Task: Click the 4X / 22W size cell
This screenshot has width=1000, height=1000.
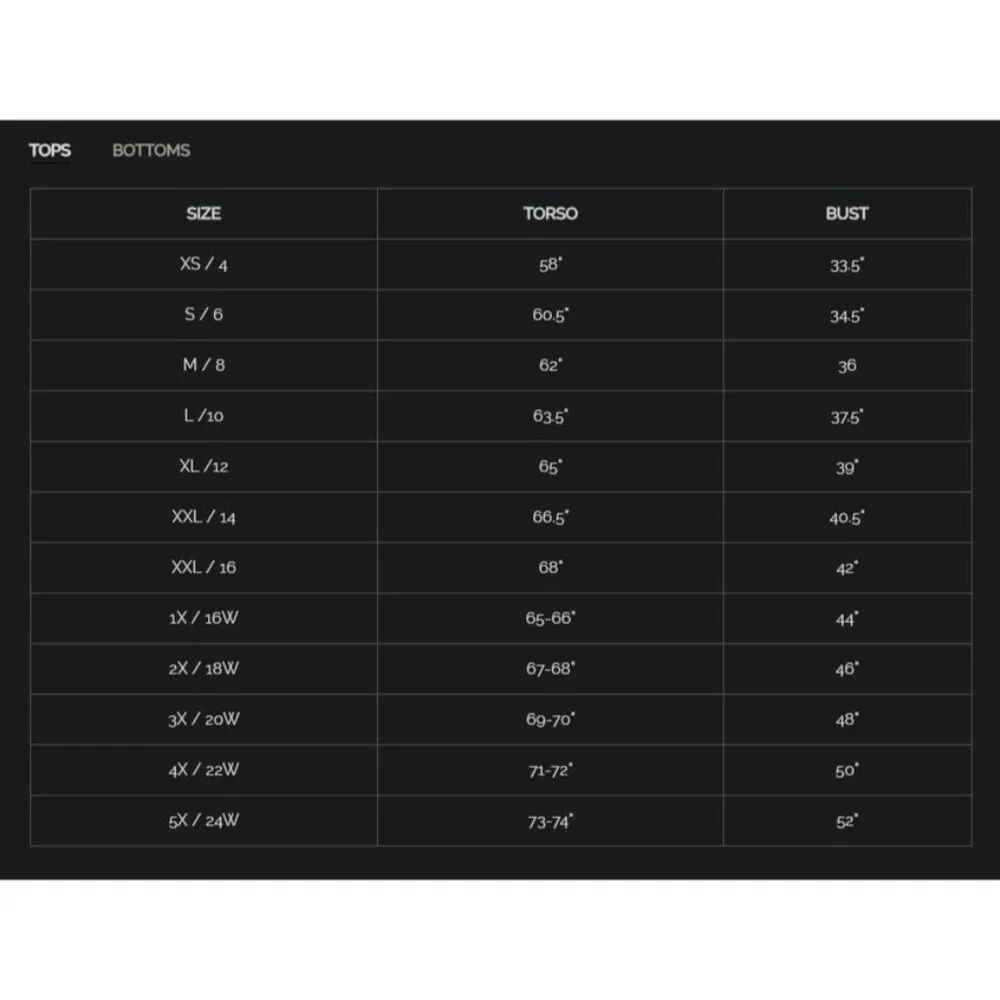Action: 203,770
